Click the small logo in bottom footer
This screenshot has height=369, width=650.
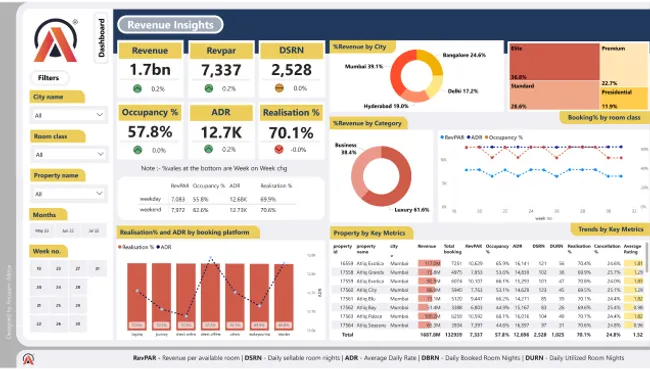pos(28,359)
